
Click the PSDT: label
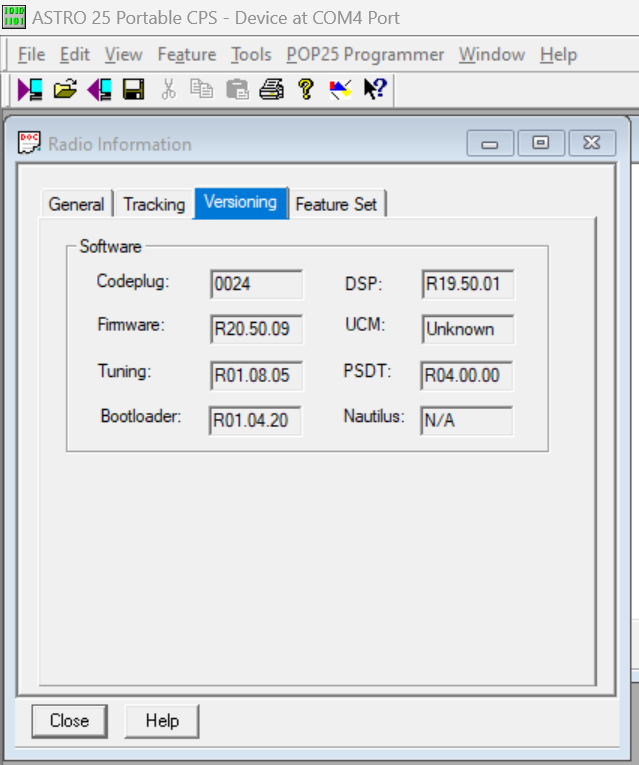(x=367, y=371)
